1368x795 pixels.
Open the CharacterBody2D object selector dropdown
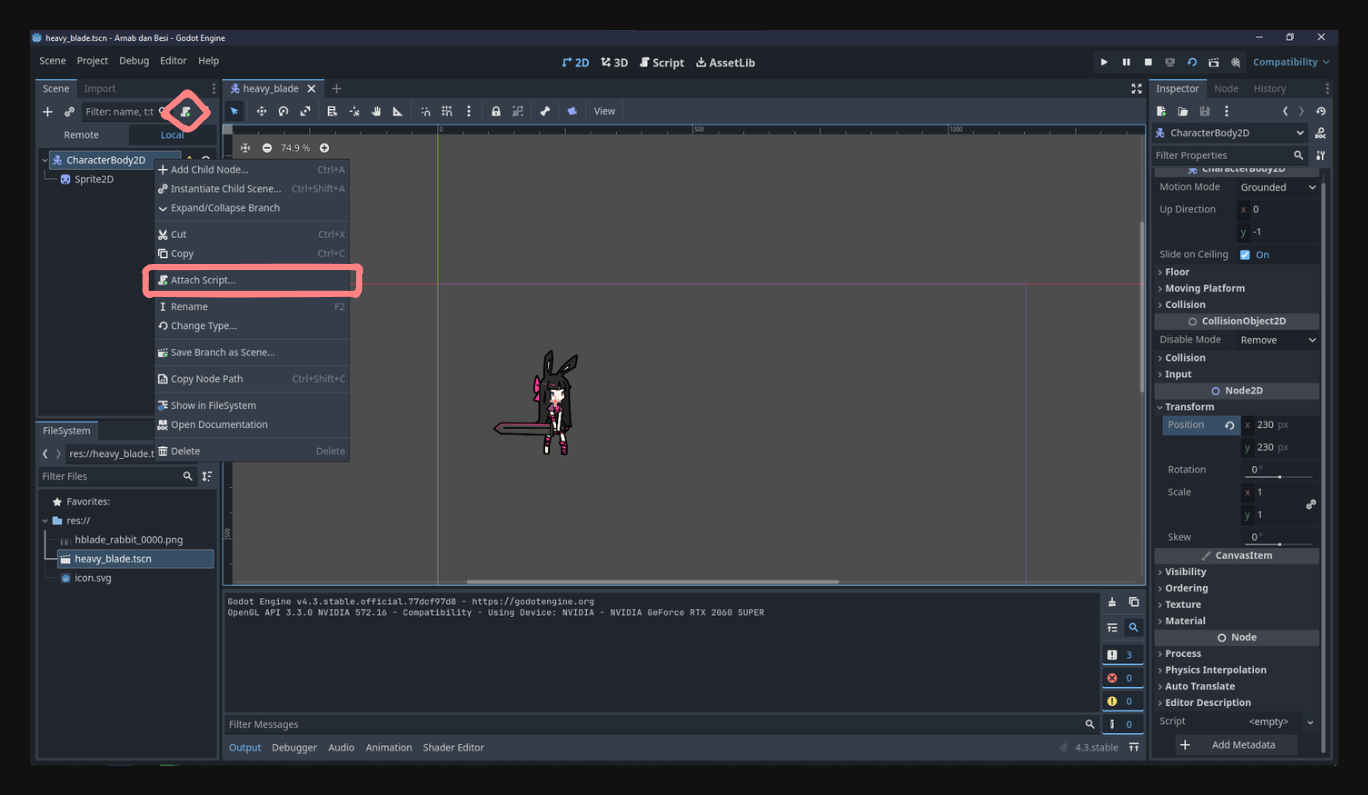click(x=1230, y=133)
